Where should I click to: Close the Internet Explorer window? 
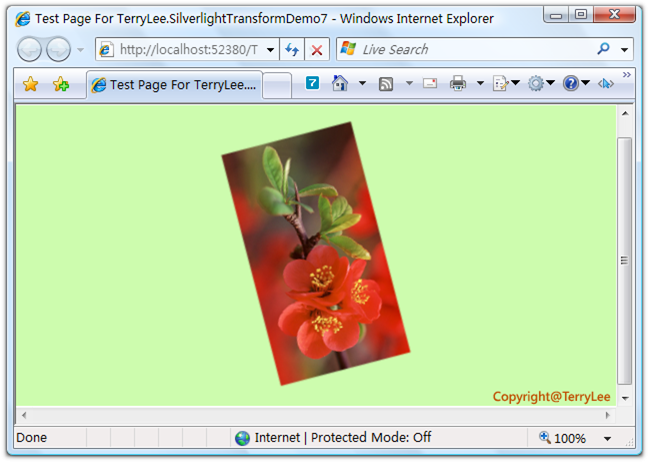(x=615, y=15)
